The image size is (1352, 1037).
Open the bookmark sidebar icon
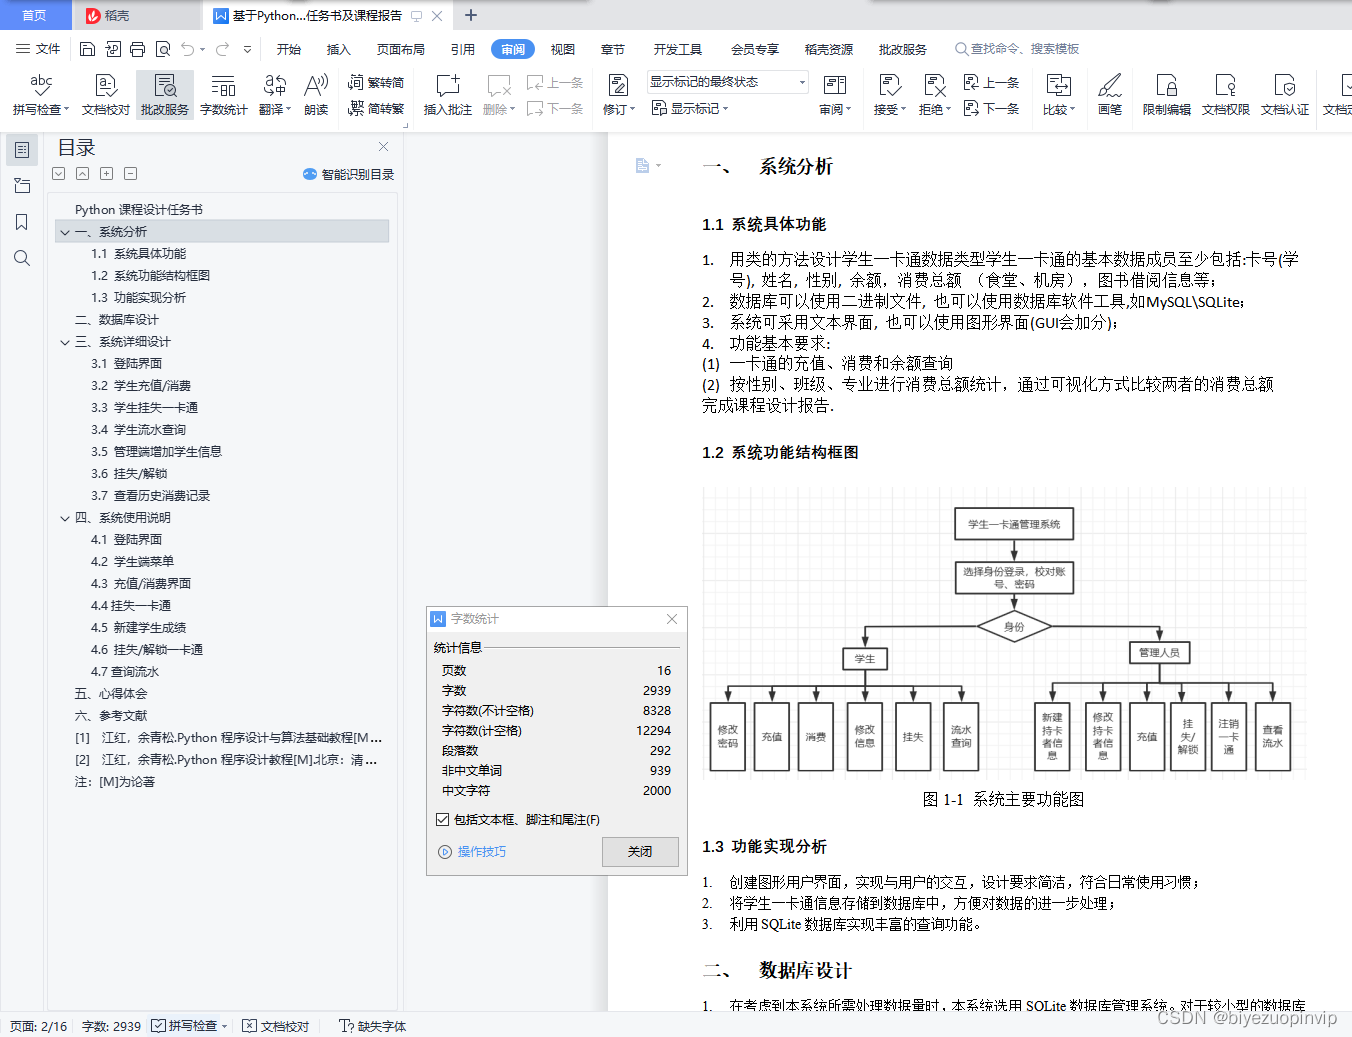click(22, 222)
